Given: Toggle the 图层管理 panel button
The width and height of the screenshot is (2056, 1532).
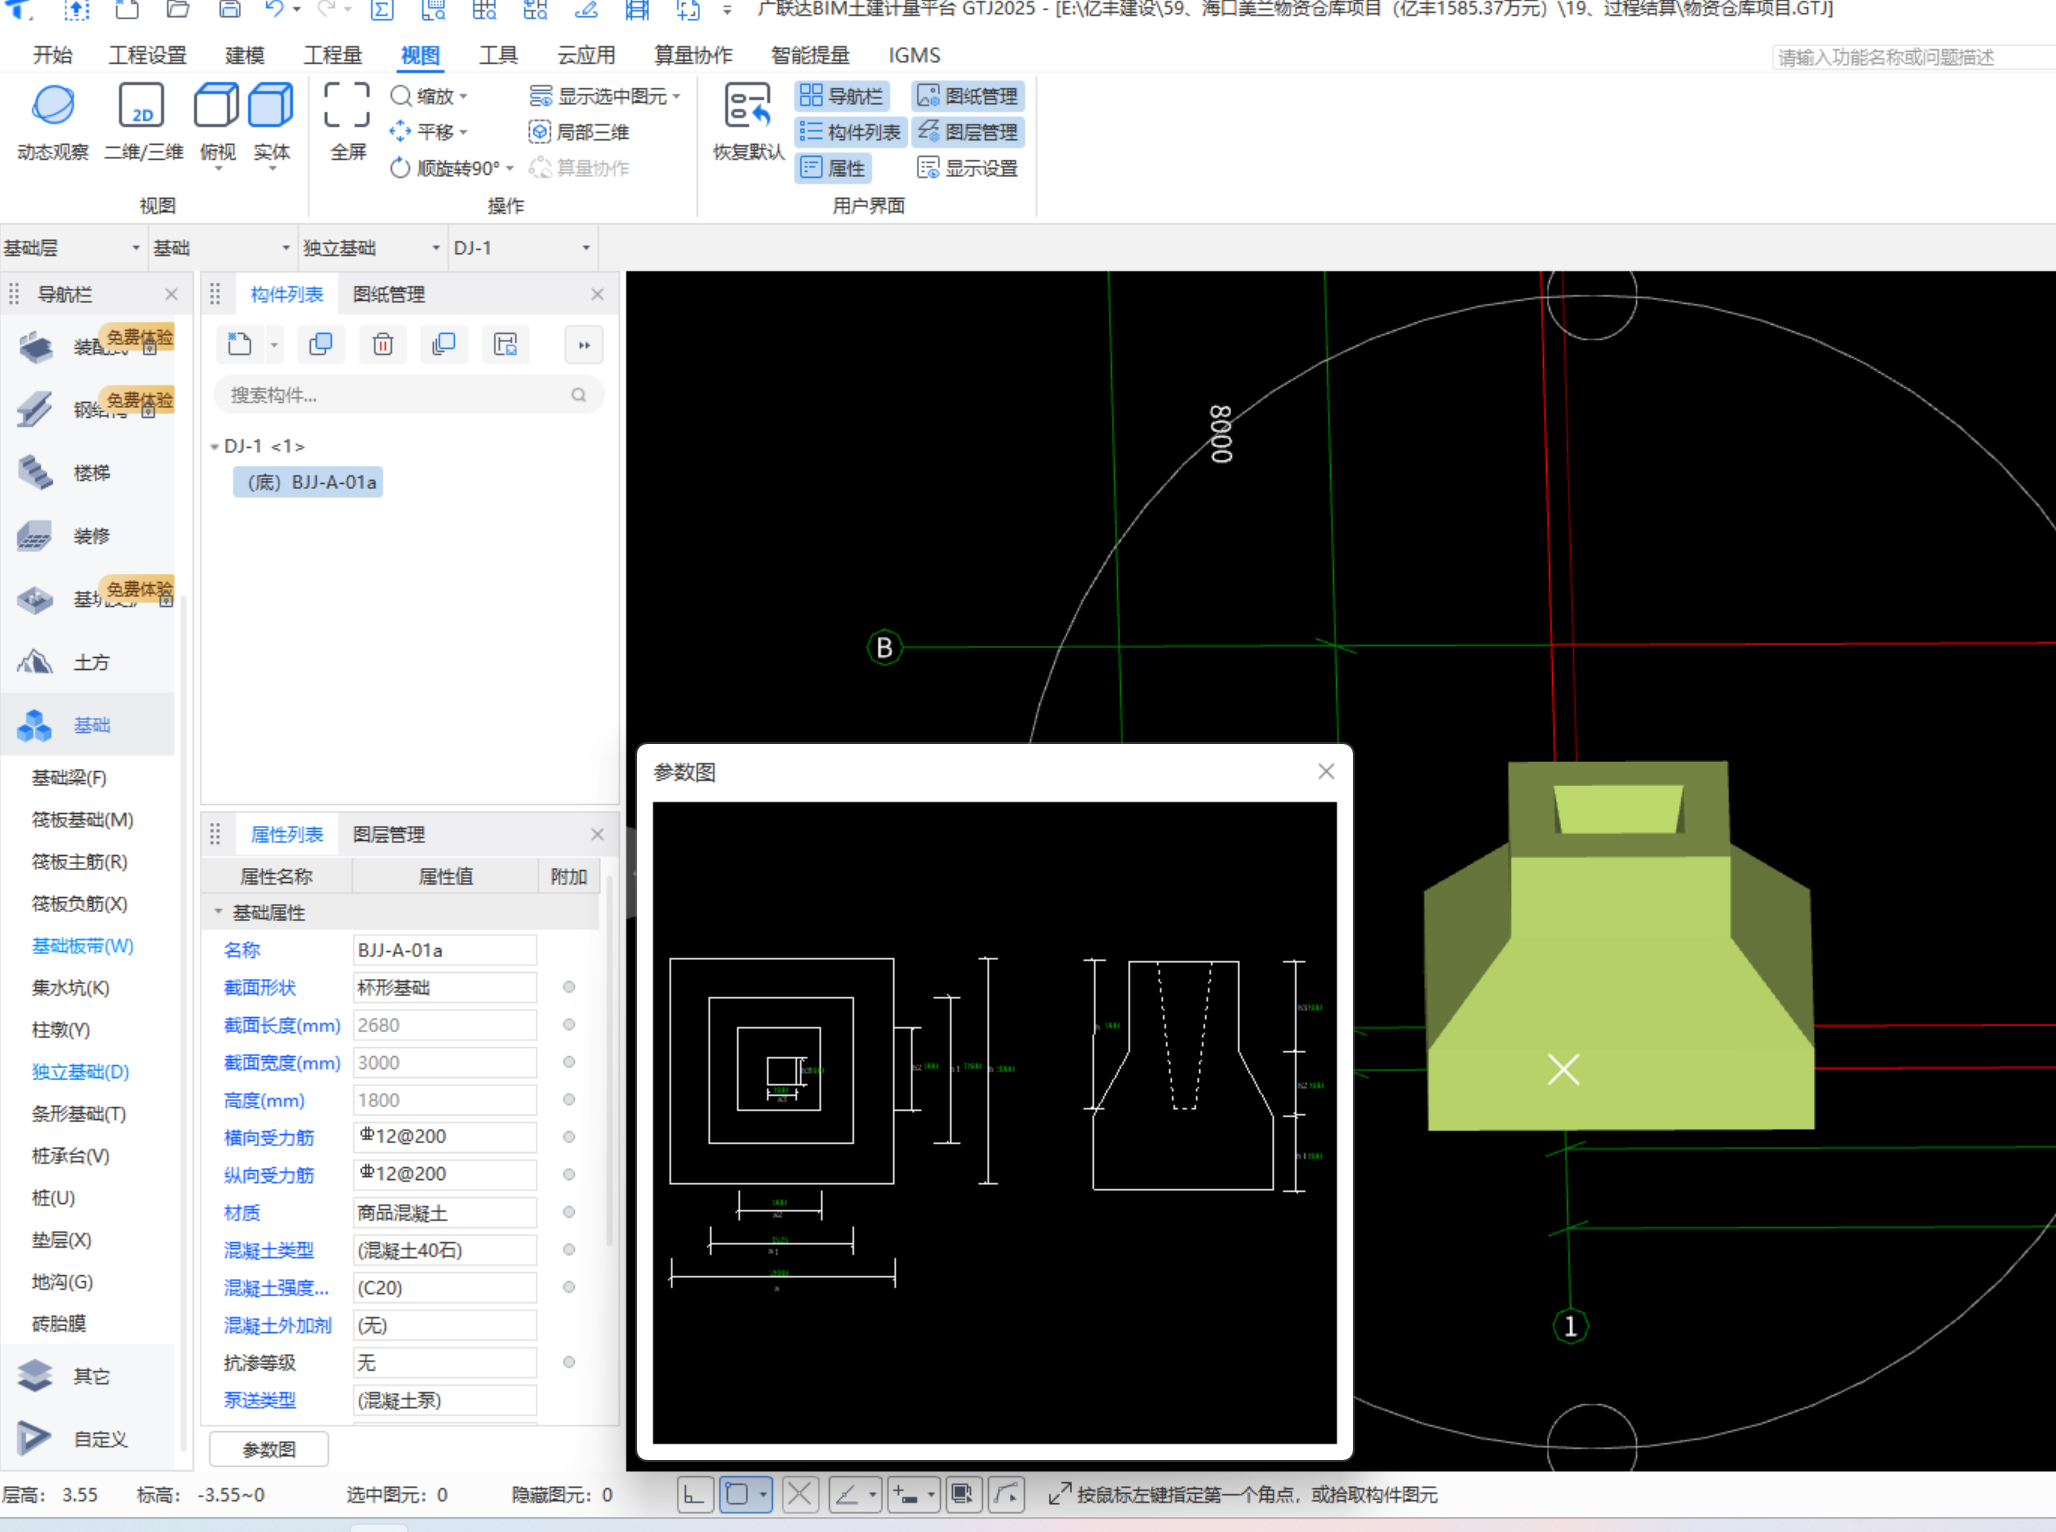Looking at the screenshot, I should click(967, 132).
